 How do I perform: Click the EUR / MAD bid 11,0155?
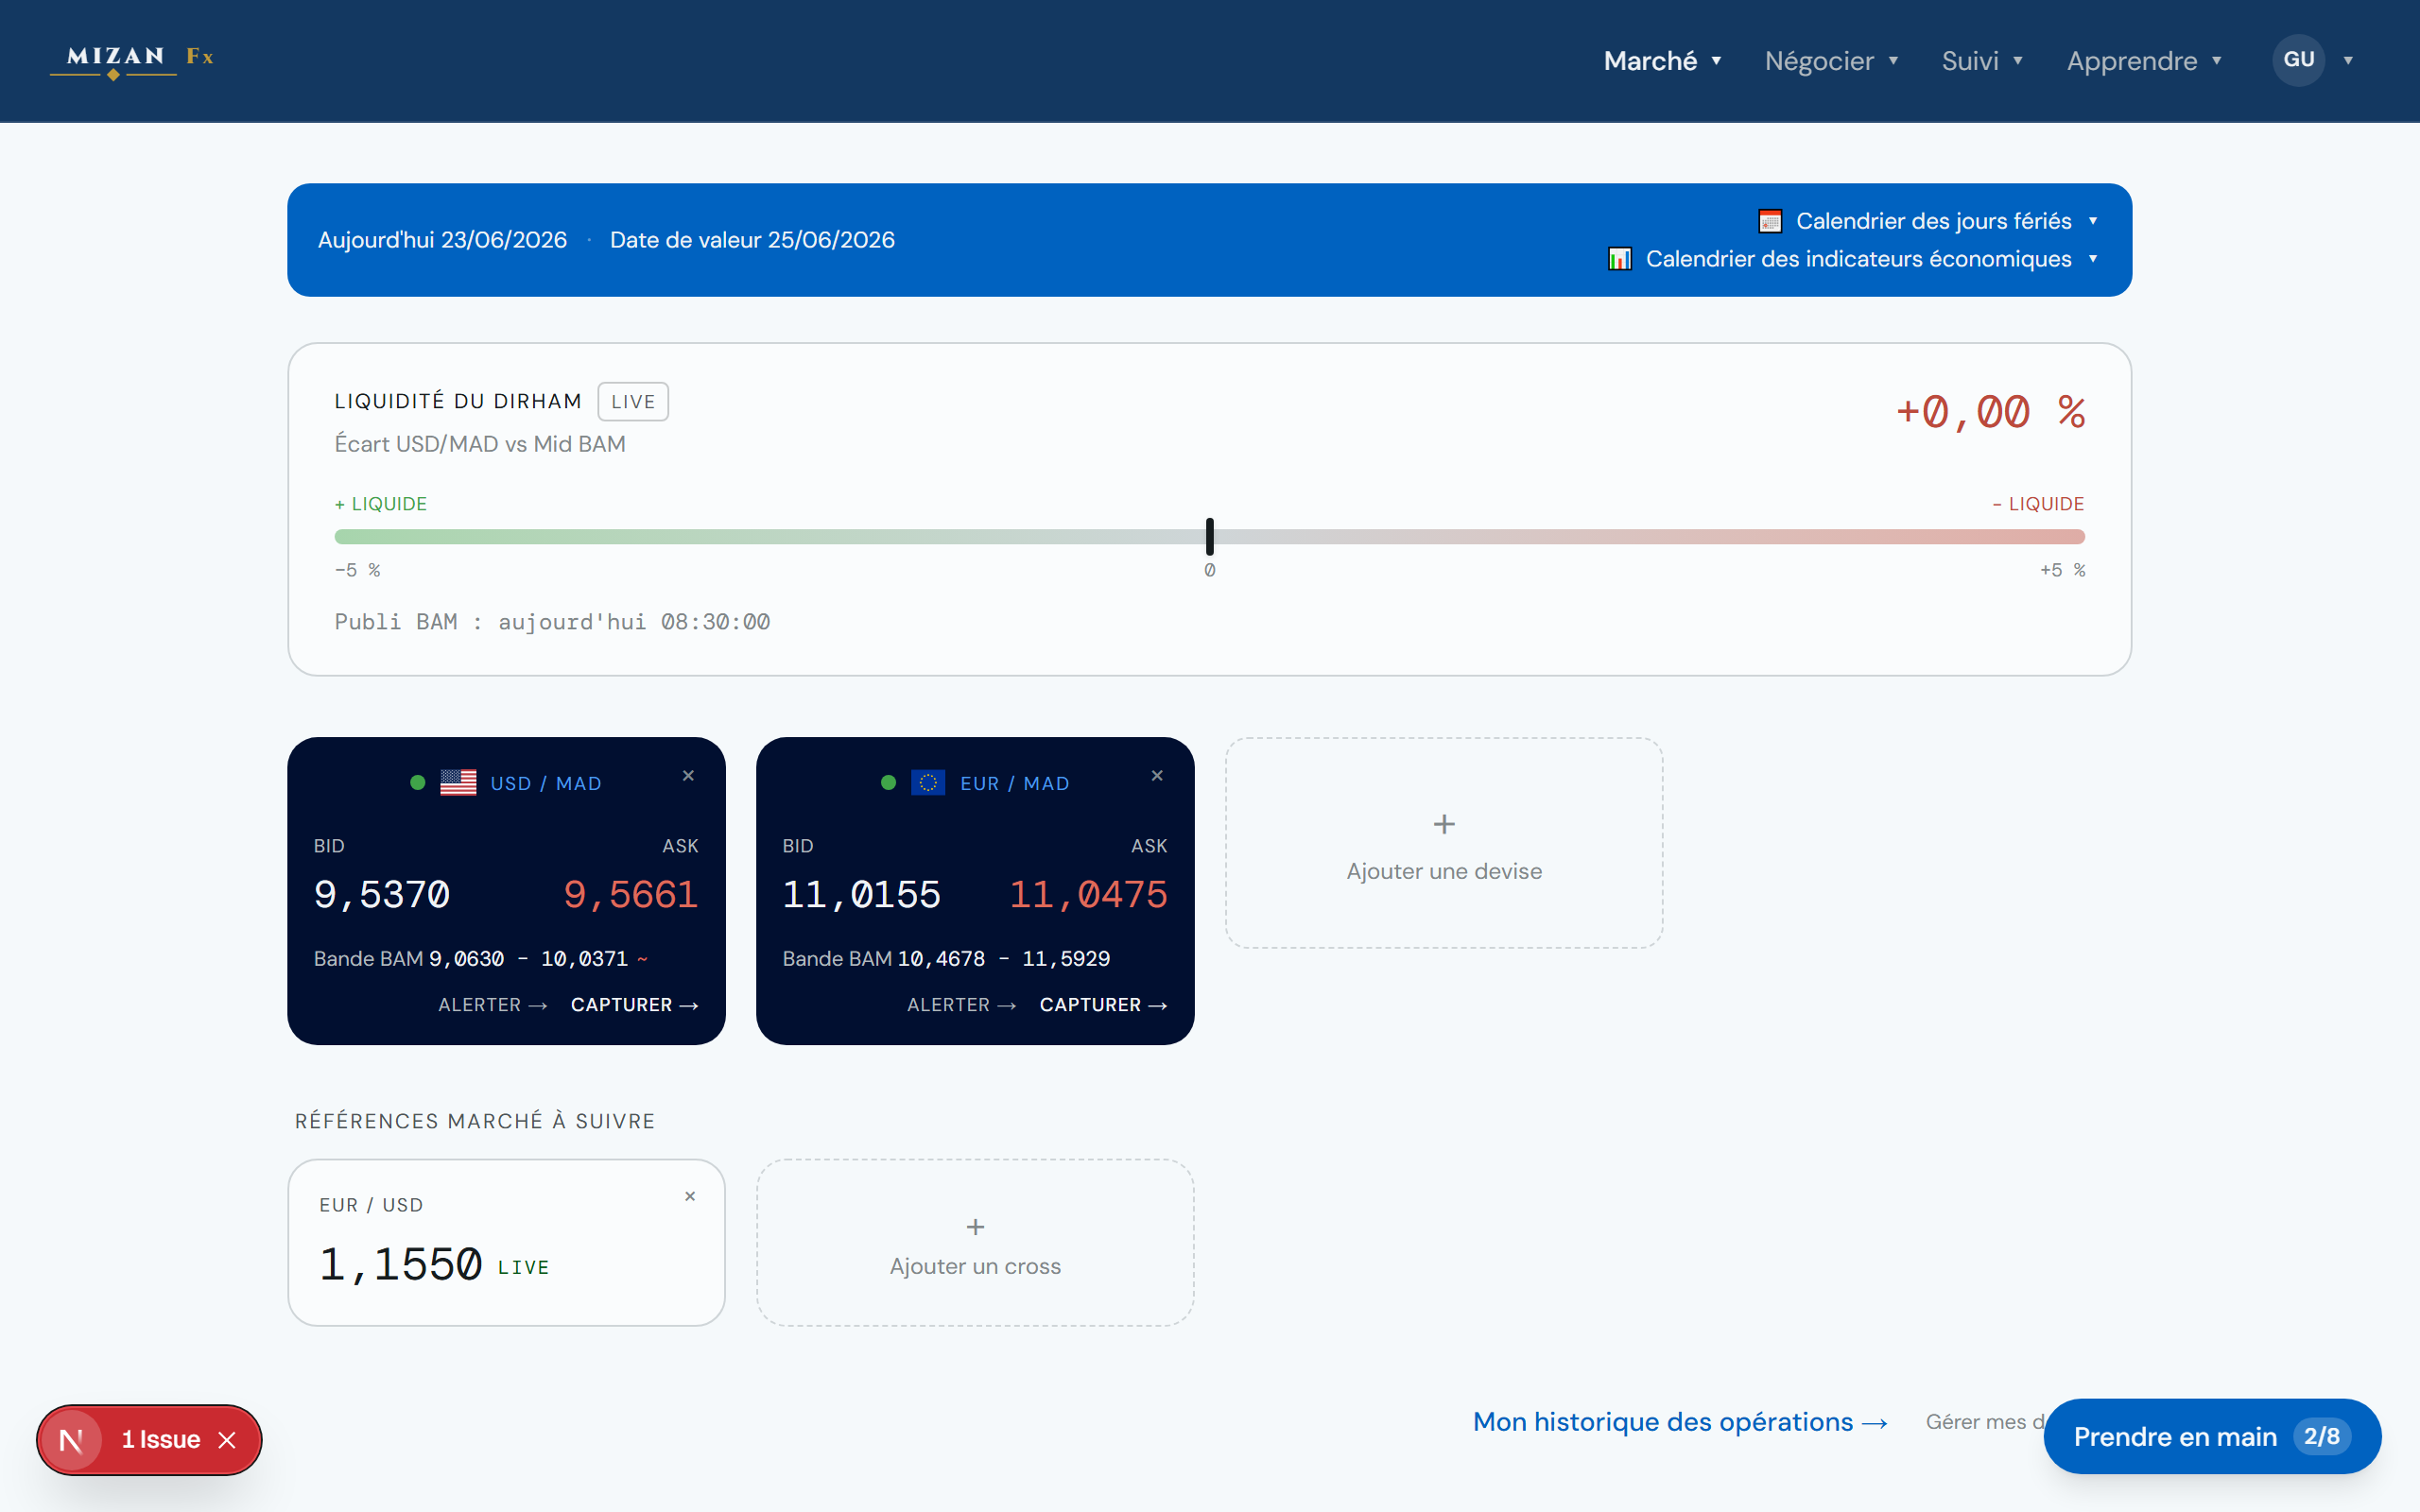coord(862,895)
